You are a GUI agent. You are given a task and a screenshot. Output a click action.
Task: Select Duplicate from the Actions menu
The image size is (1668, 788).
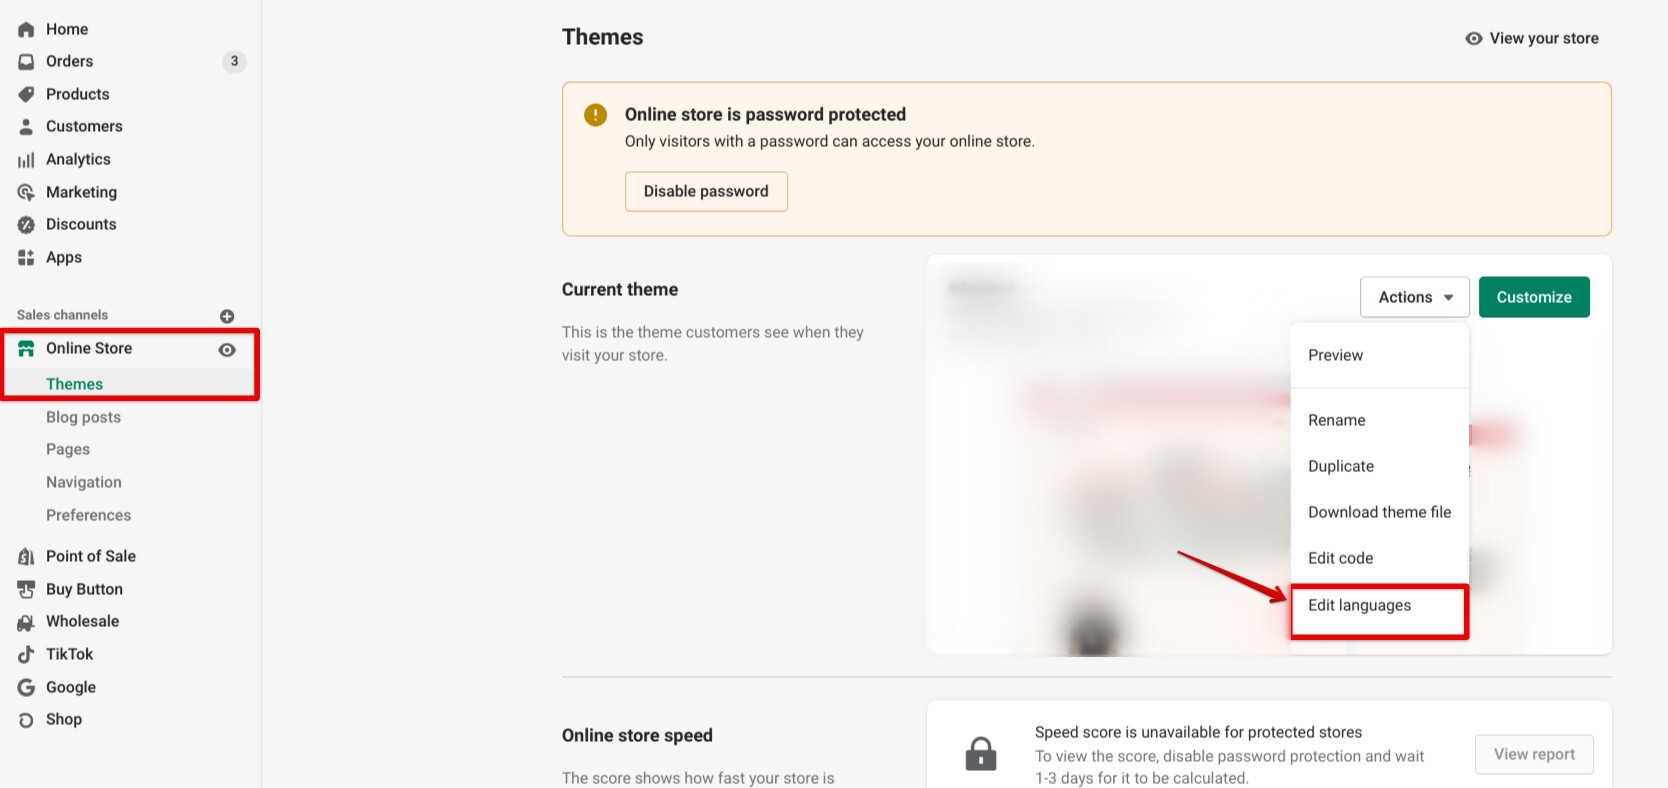coord(1341,466)
